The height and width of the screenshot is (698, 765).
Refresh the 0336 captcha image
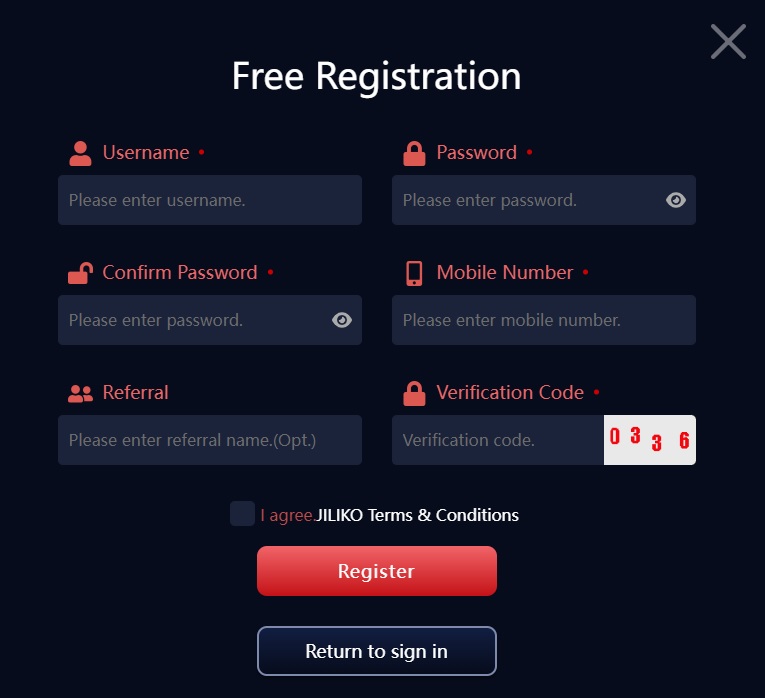(650, 440)
